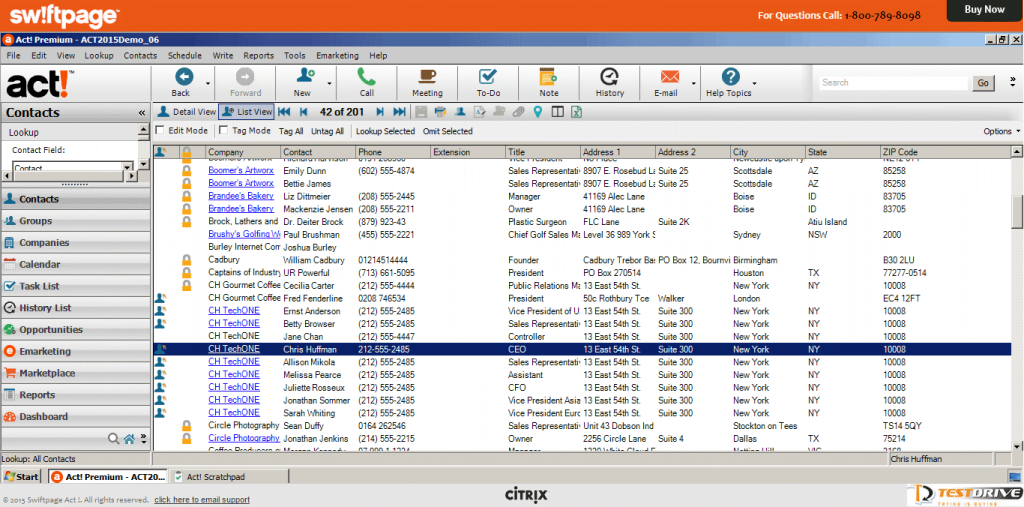
Task: Create a Note using the Note icon
Action: pos(549,77)
